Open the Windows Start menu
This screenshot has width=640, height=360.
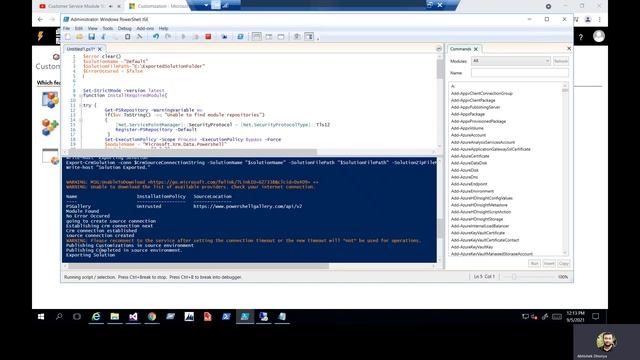(x=41, y=316)
